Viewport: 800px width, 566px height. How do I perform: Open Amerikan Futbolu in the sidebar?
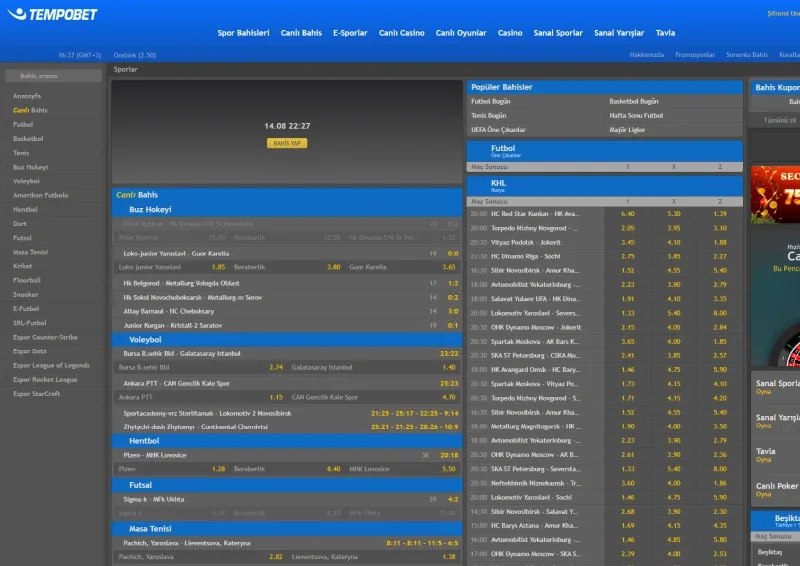40,195
